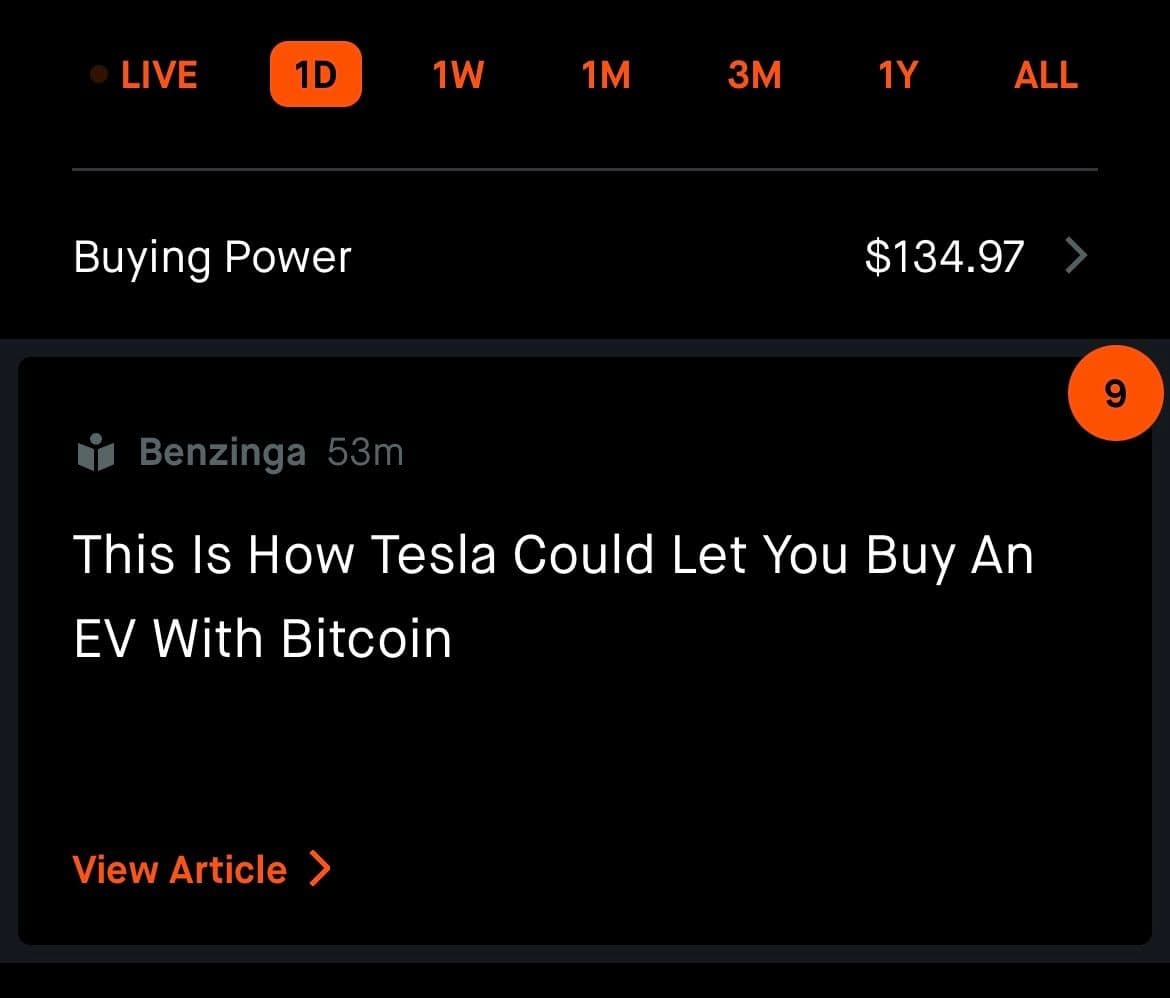
Task: Tap the $134.97 buying power amount
Action: coord(943,257)
